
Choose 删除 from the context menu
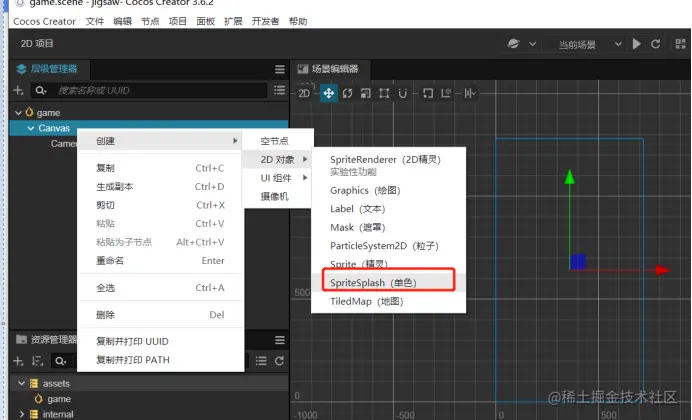[x=161, y=315]
